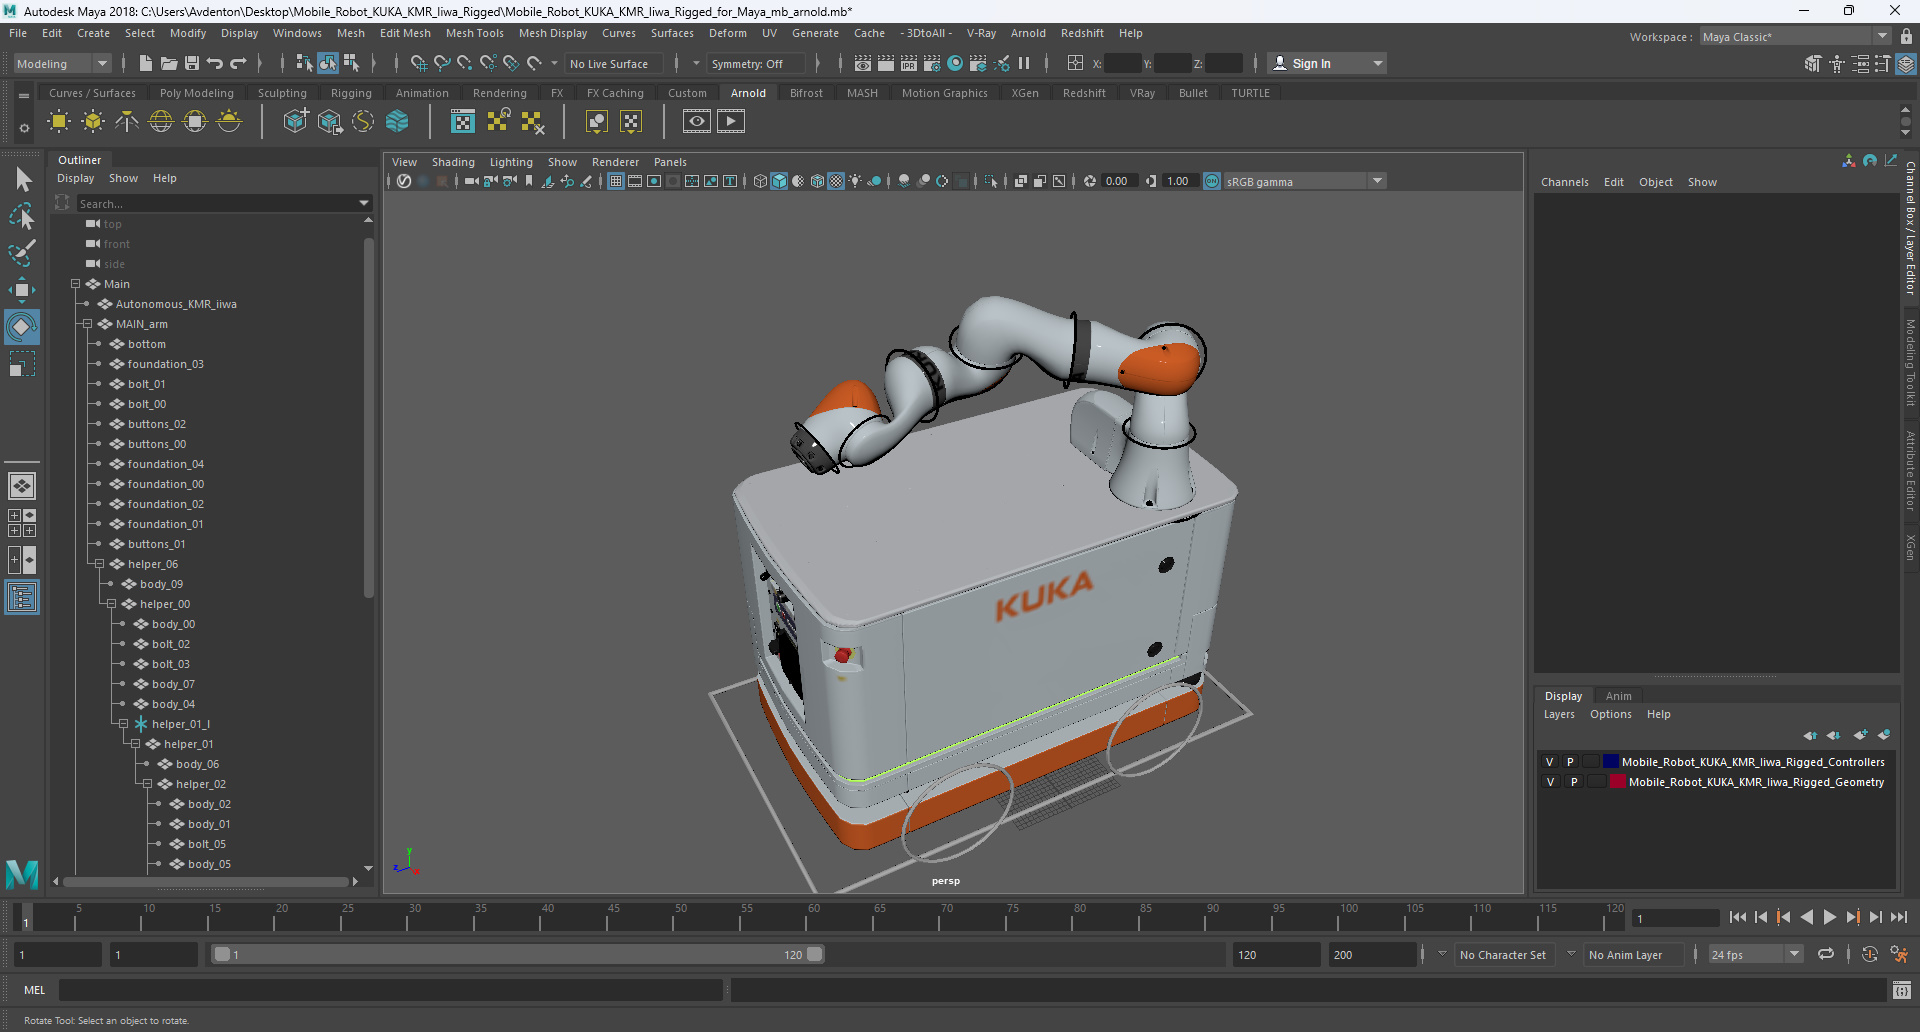Click the red Geometry layer color swatch

click(x=1618, y=782)
